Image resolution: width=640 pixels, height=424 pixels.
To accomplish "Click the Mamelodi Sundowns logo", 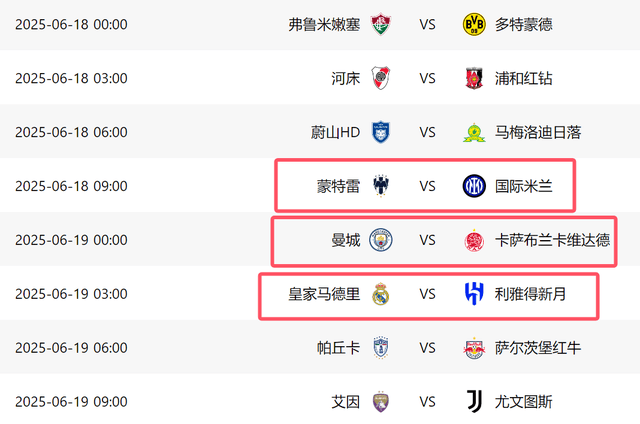I will [x=474, y=132].
